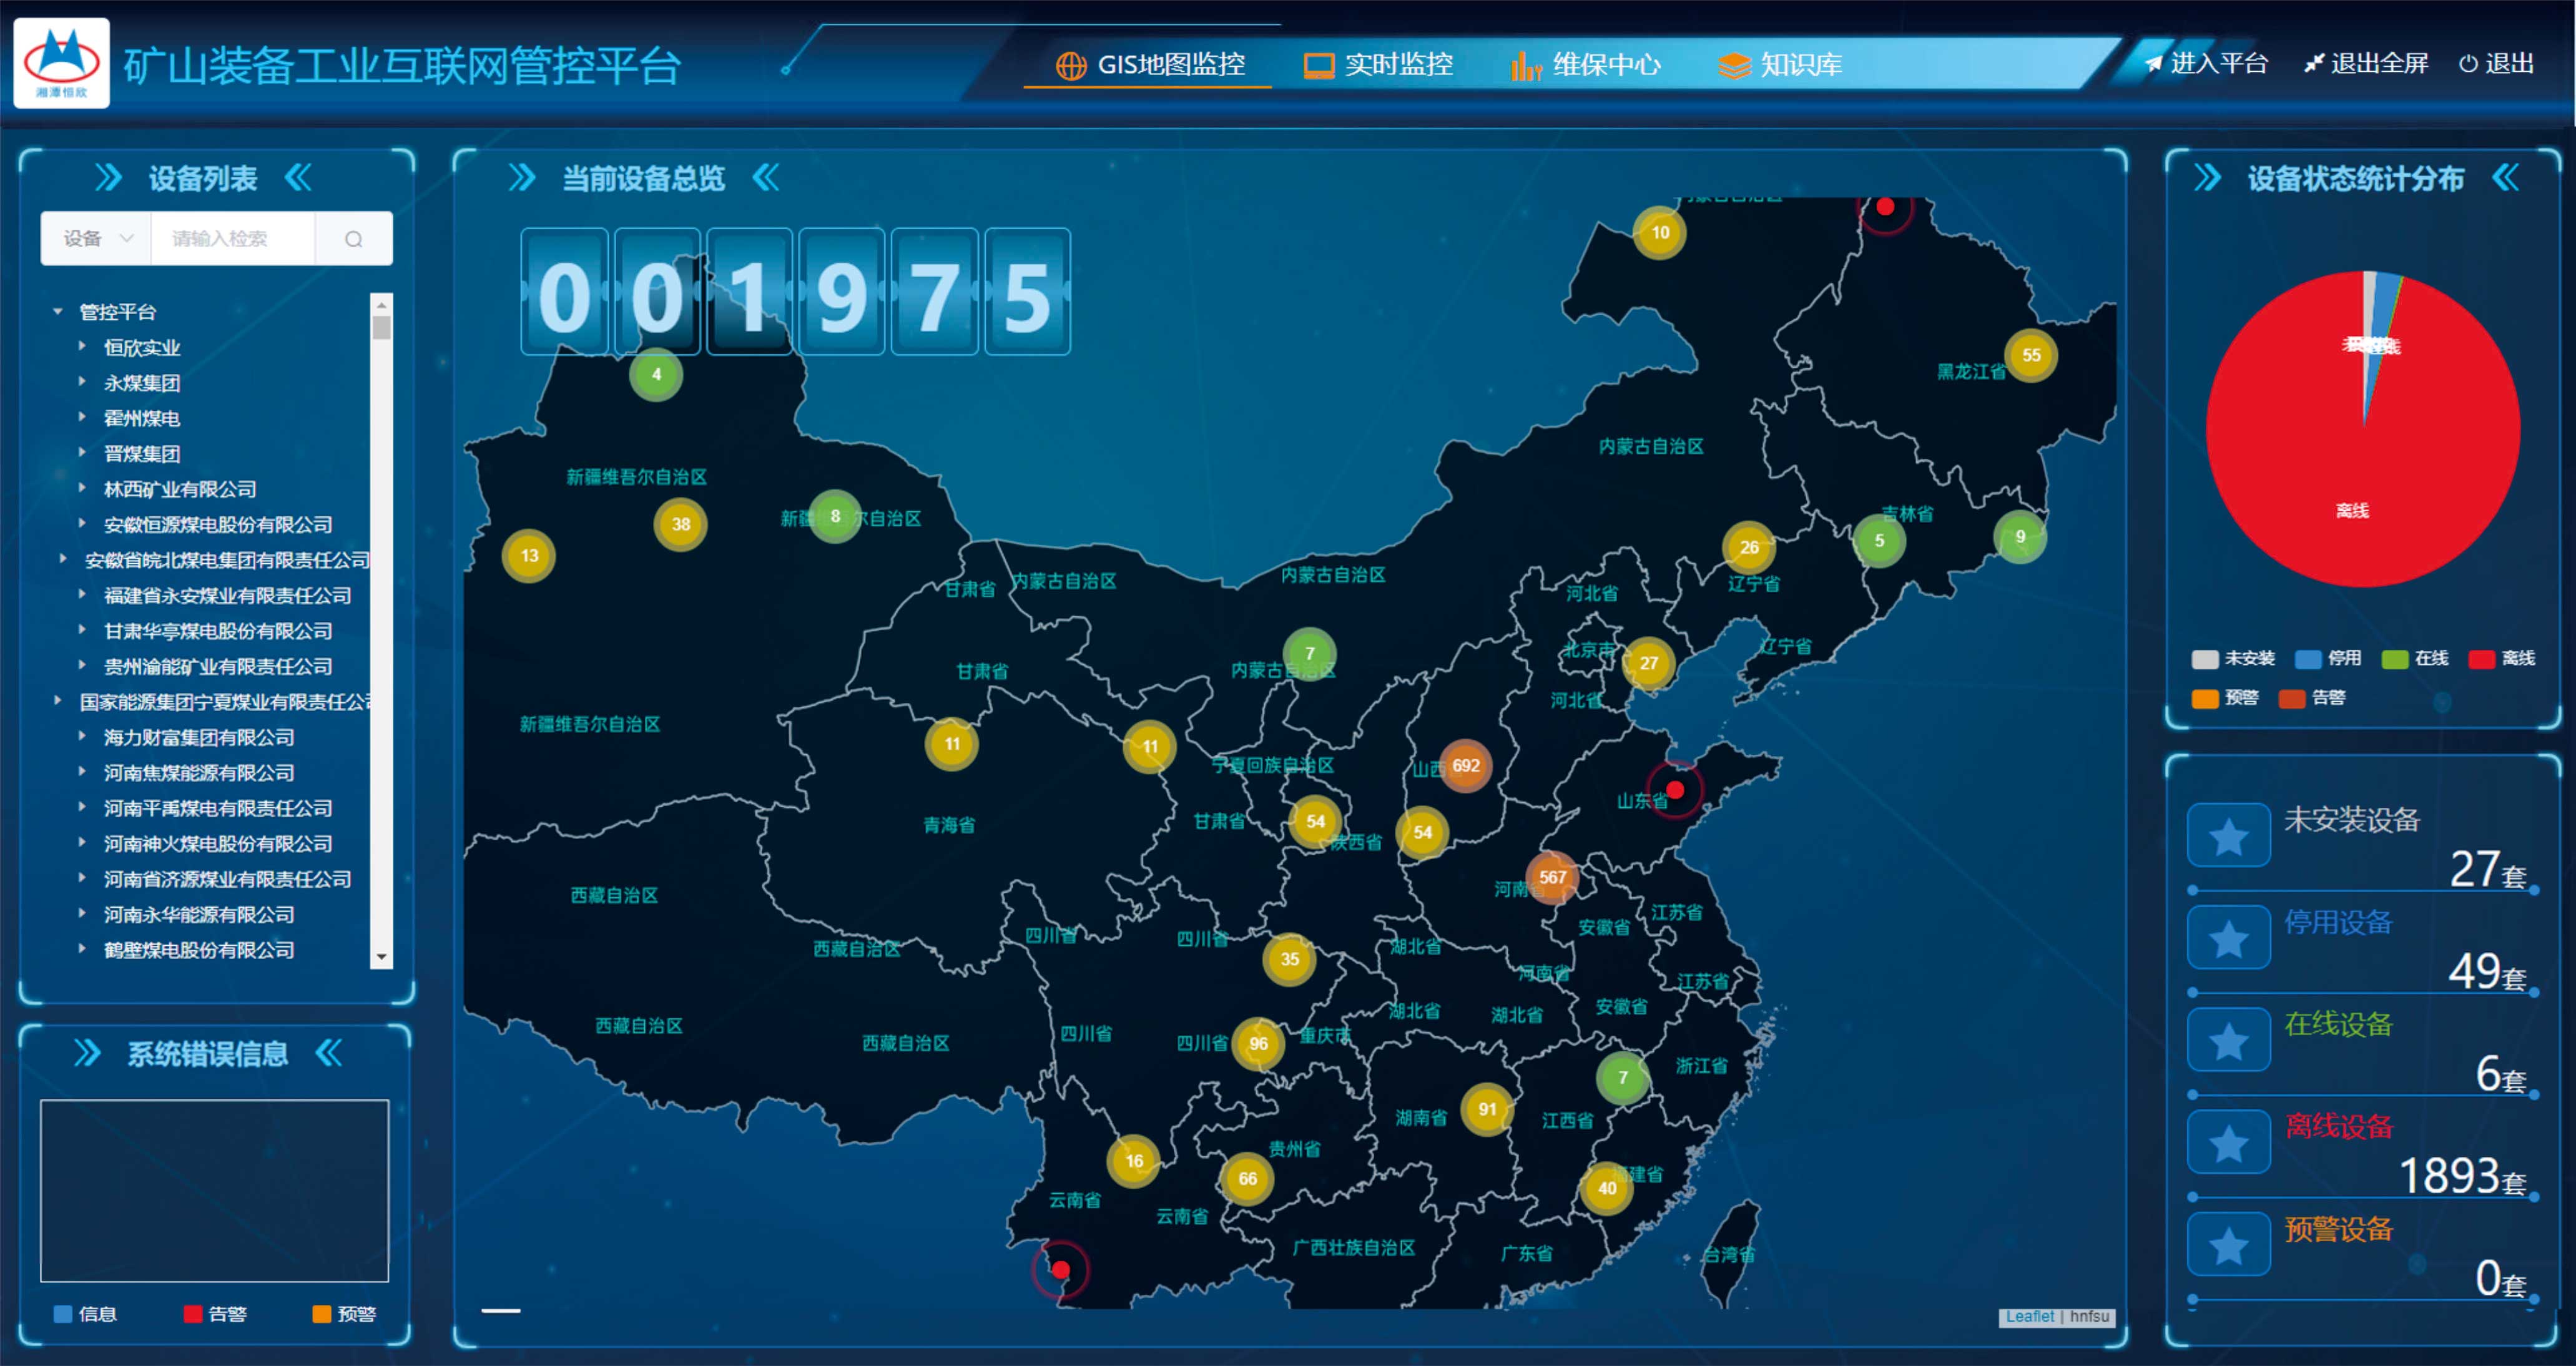Click the 692 cluster marker in Shanxi

click(x=1465, y=766)
